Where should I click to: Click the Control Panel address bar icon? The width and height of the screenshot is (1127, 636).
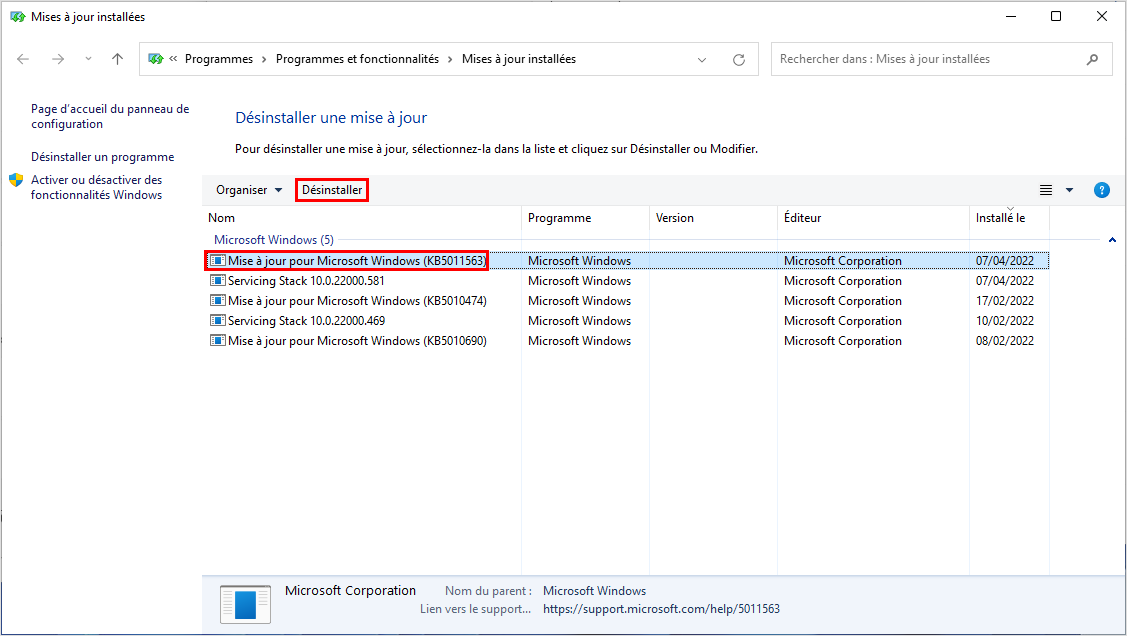click(x=156, y=59)
